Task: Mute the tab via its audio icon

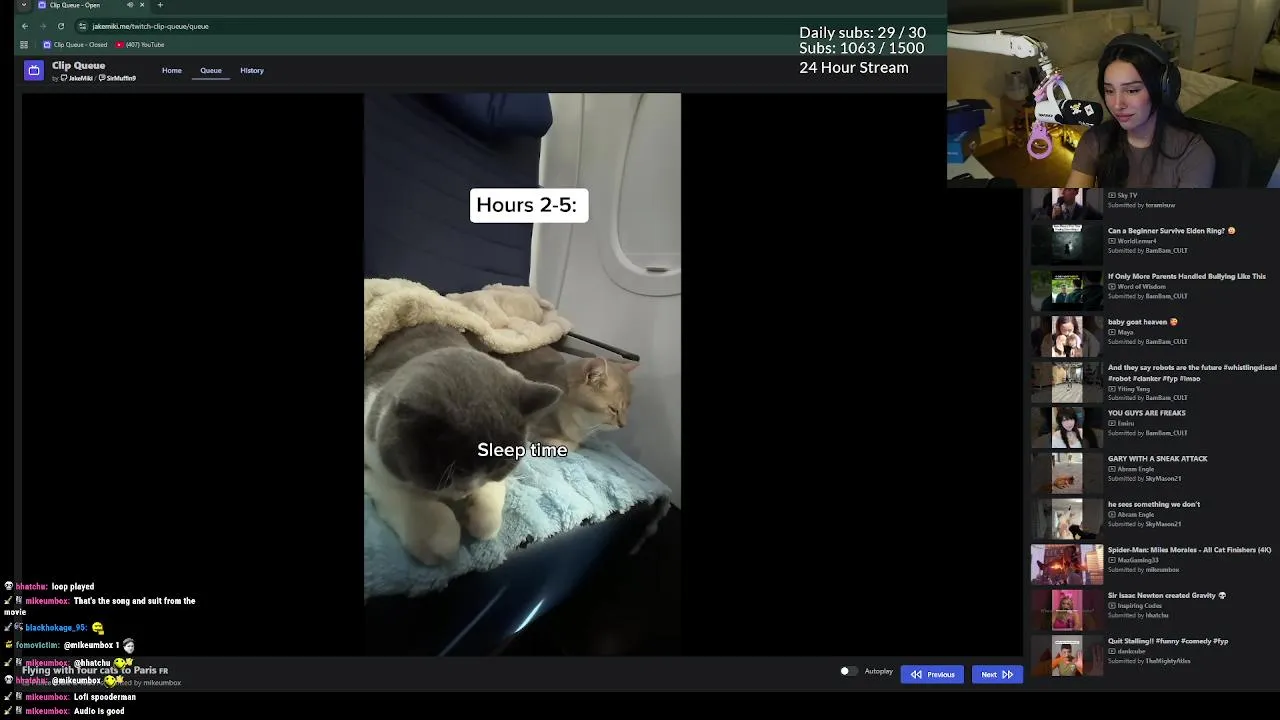Action: [x=130, y=5]
